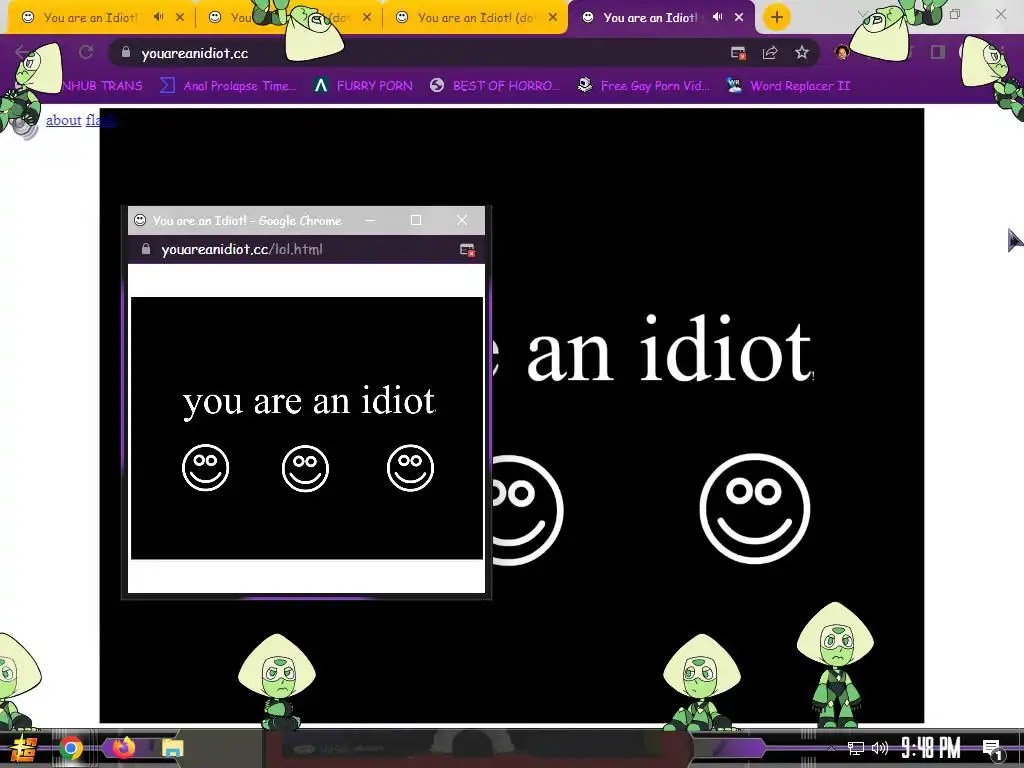Launch Firefox from the taskbar
Screen dimensions: 1024x768
[123, 748]
